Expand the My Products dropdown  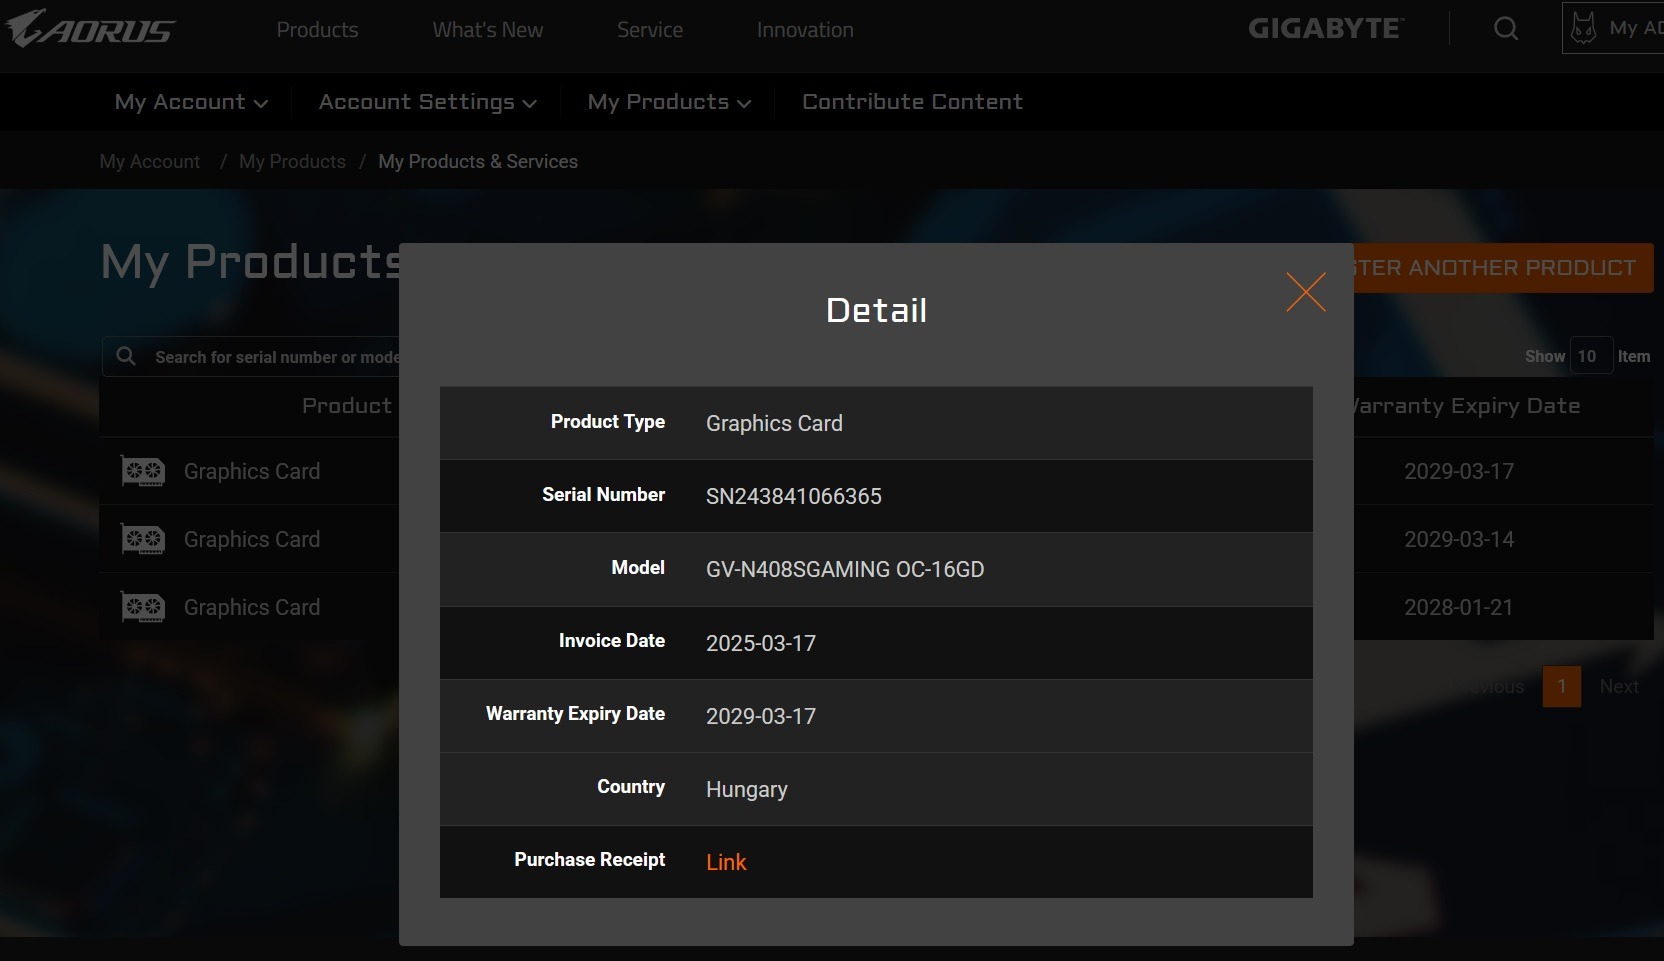[x=669, y=102]
